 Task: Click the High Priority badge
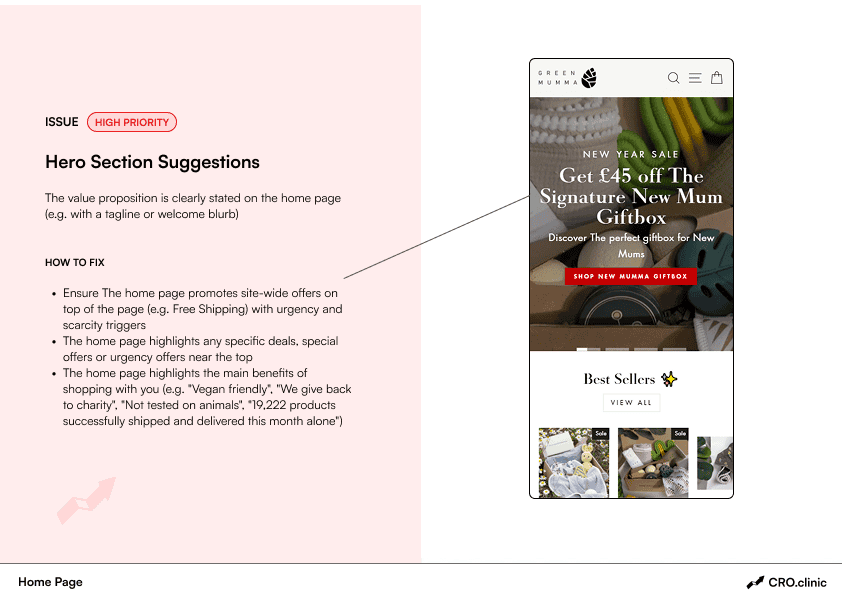[132, 122]
